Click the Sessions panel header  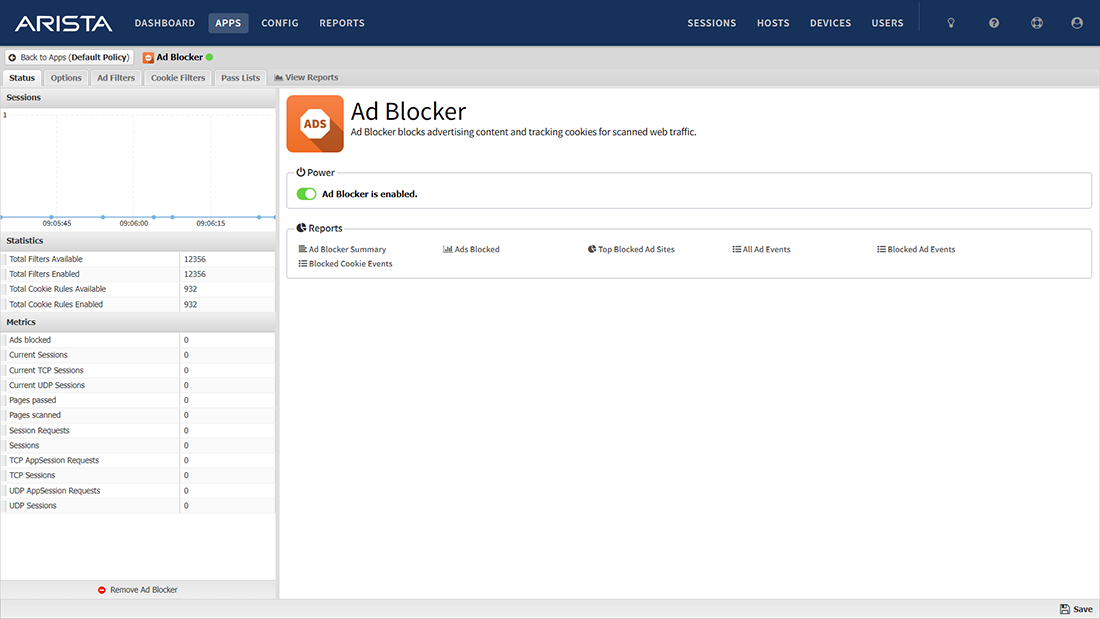(138, 98)
